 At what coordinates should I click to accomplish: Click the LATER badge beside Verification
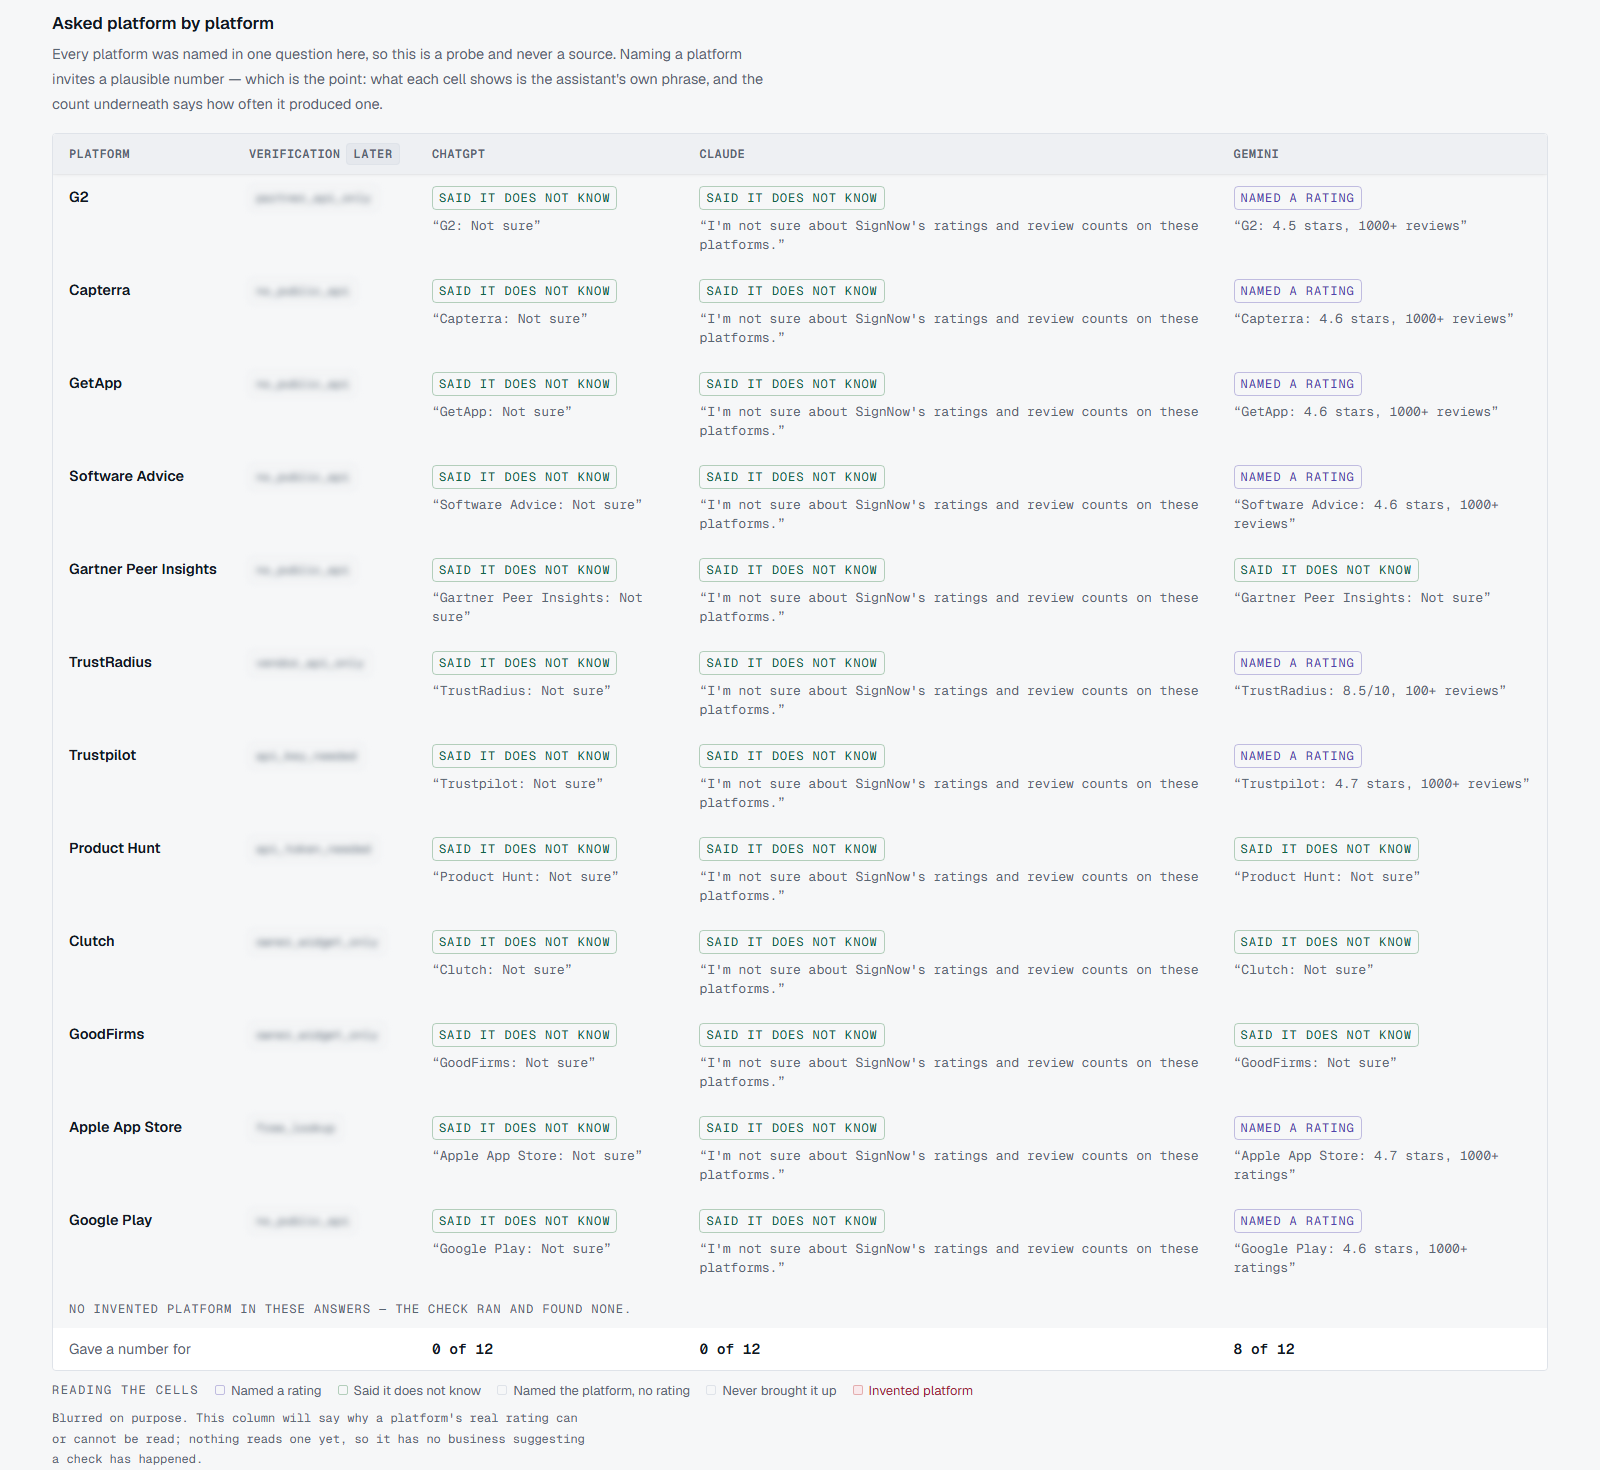373,154
